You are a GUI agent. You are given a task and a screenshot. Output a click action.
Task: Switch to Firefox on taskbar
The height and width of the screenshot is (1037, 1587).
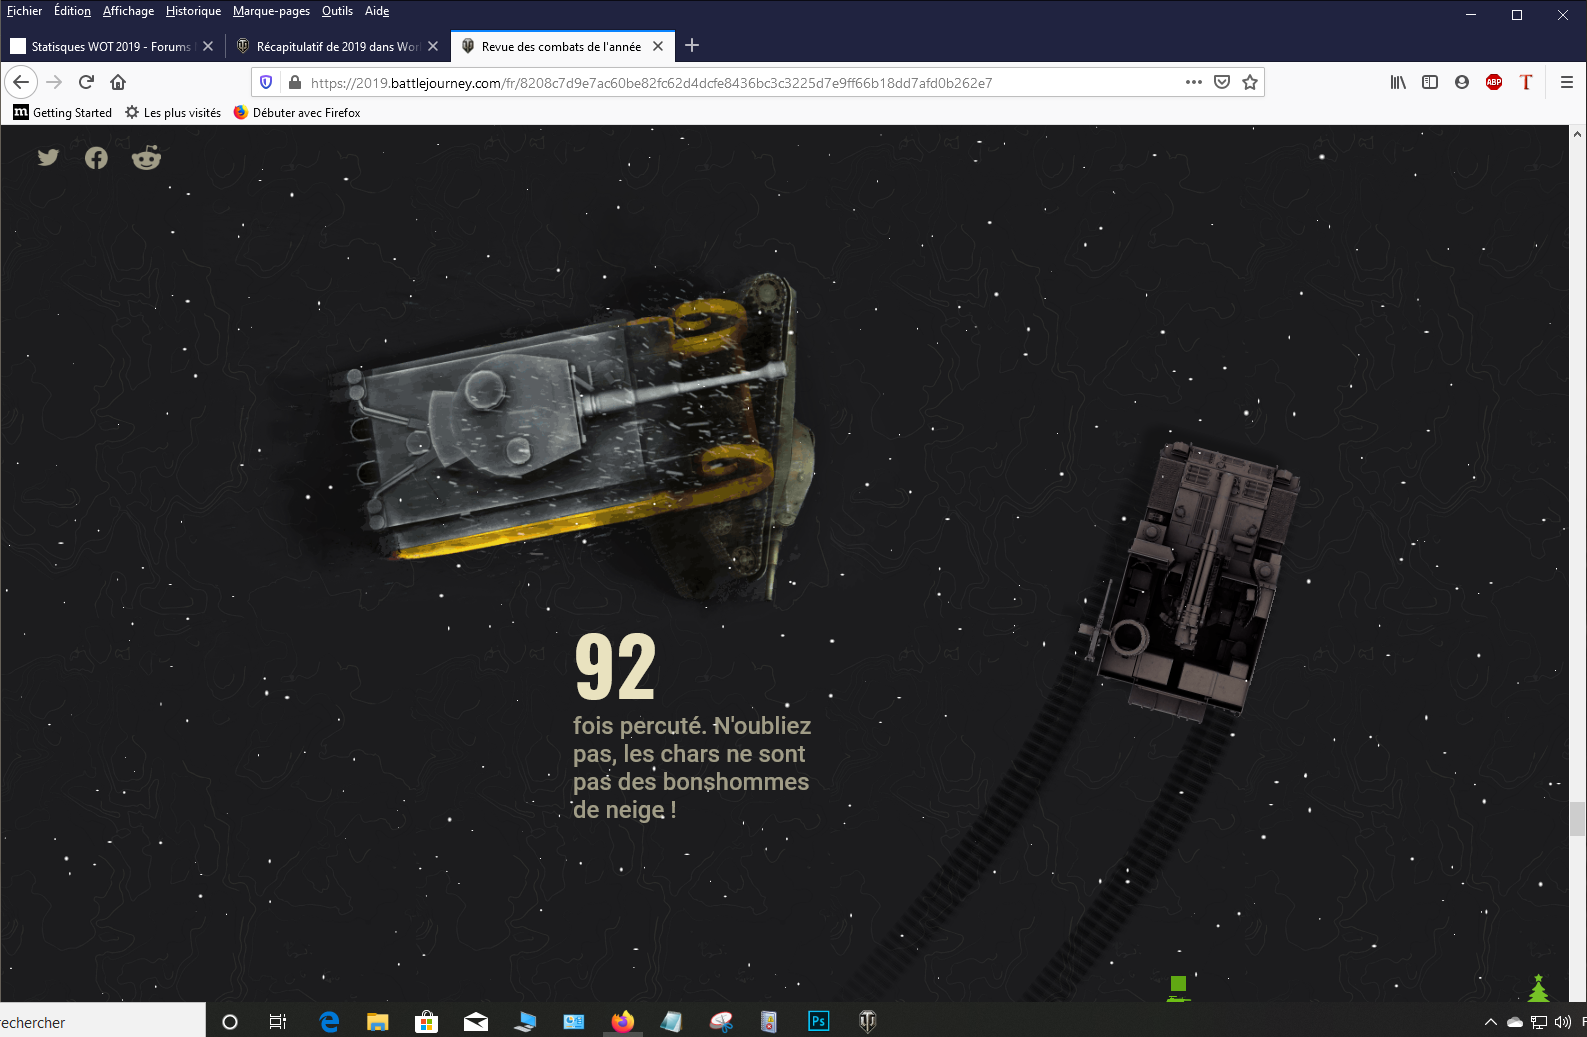623,1021
